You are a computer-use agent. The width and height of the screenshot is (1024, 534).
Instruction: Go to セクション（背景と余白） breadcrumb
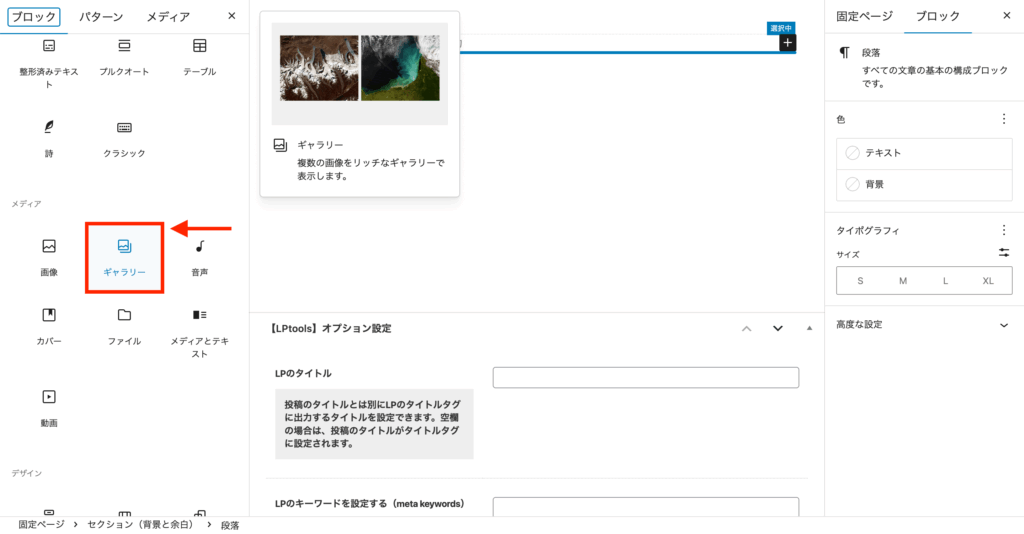pos(140,525)
